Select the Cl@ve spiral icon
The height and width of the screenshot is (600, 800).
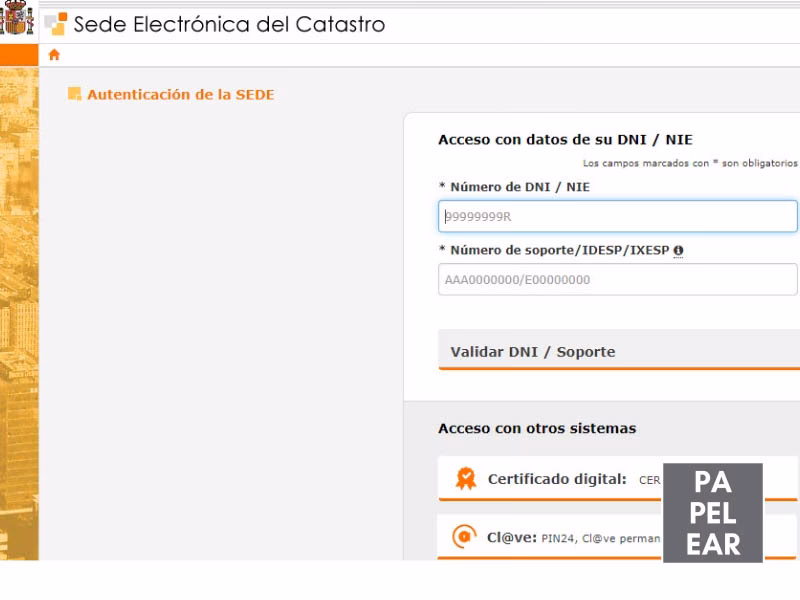(x=463, y=536)
